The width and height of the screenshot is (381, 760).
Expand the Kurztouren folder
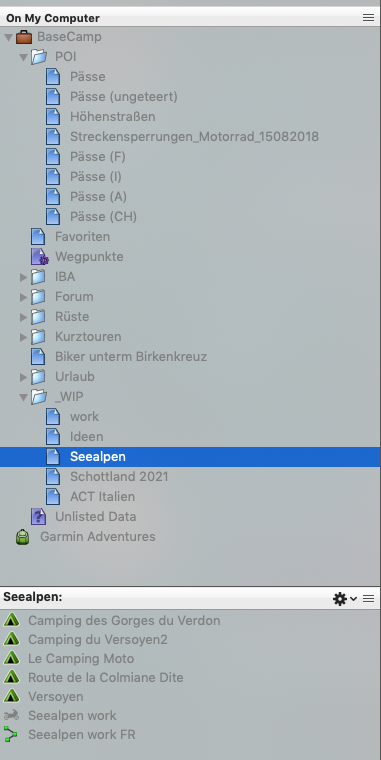(23, 337)
